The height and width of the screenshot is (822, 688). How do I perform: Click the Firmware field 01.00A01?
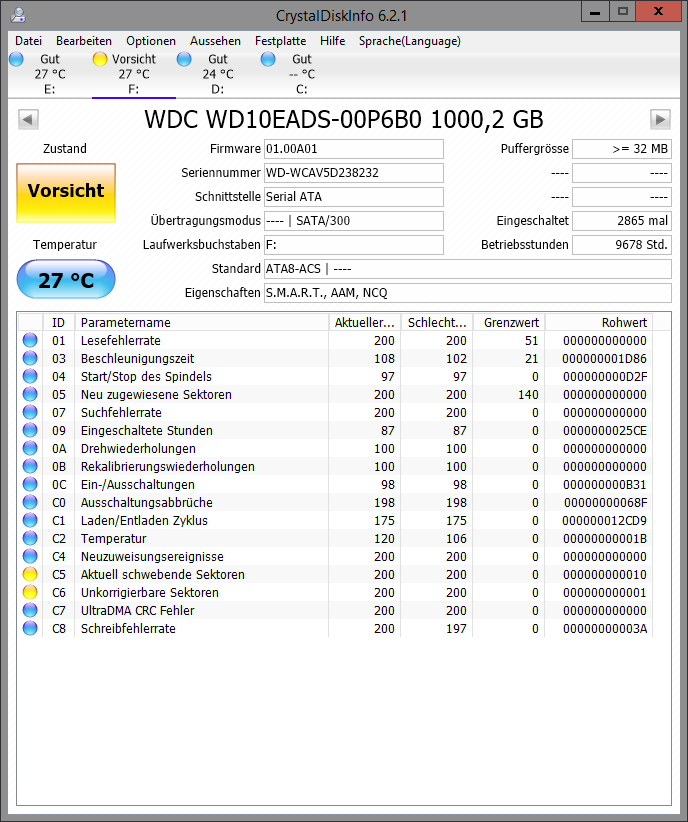[353, 149]
